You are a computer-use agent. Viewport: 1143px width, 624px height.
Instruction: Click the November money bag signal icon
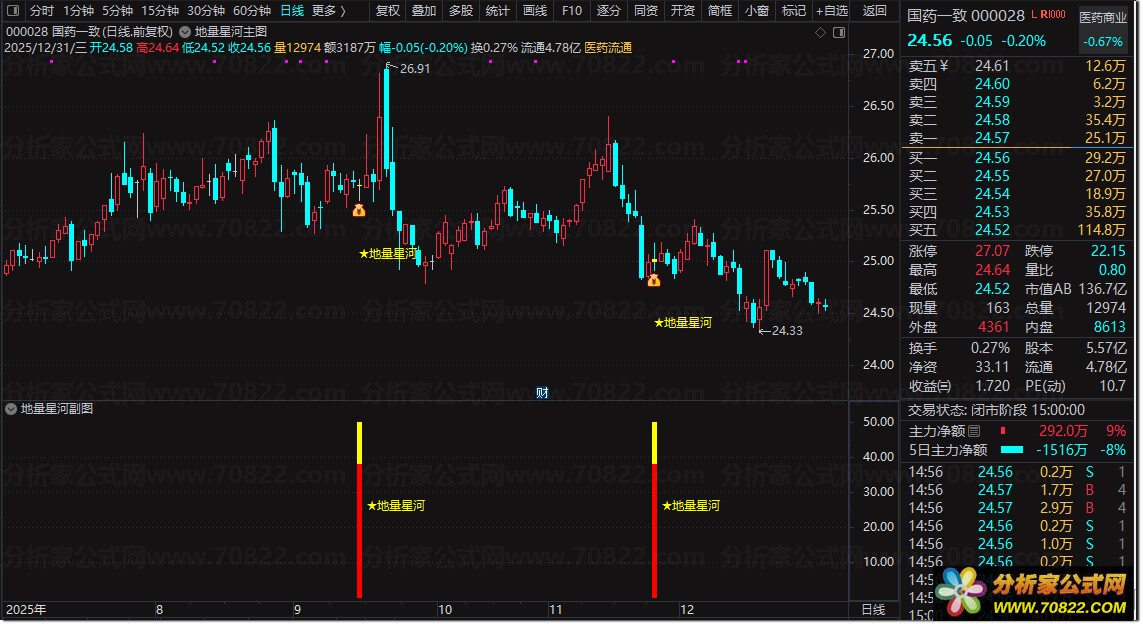654,279
